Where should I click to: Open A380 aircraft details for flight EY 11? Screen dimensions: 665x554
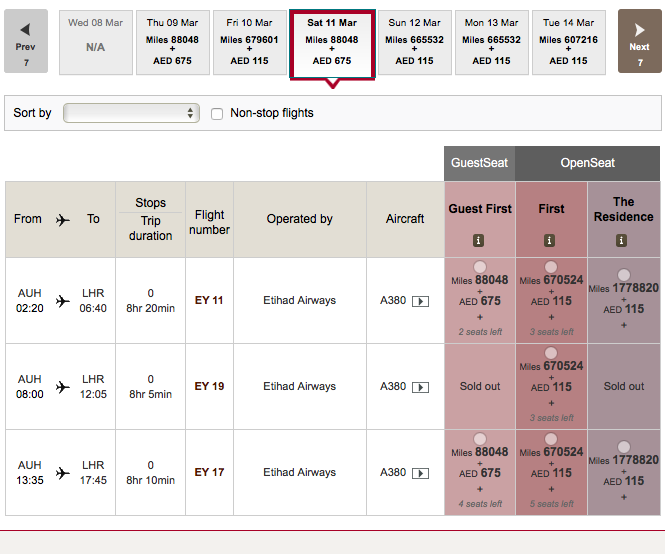[x=420, y=301]
